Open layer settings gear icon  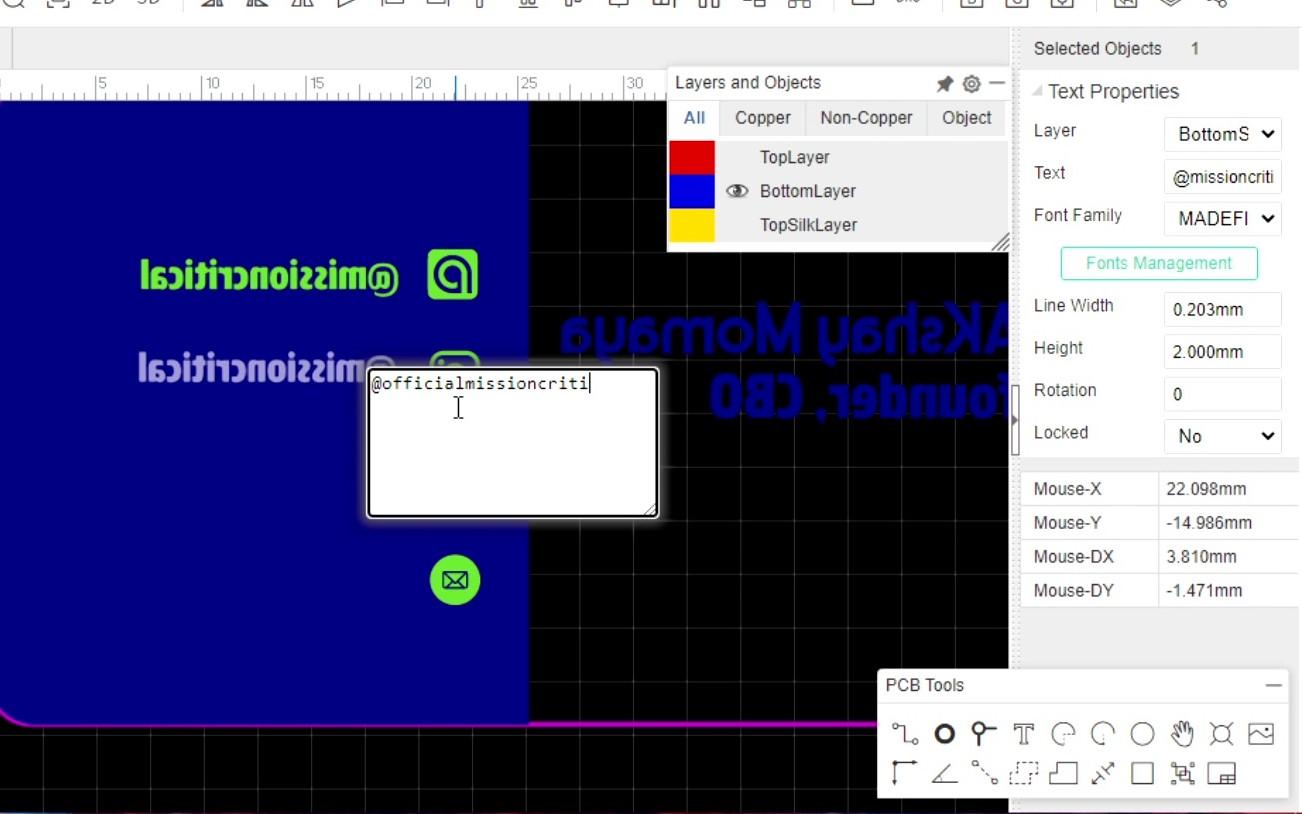click(971, 84)
